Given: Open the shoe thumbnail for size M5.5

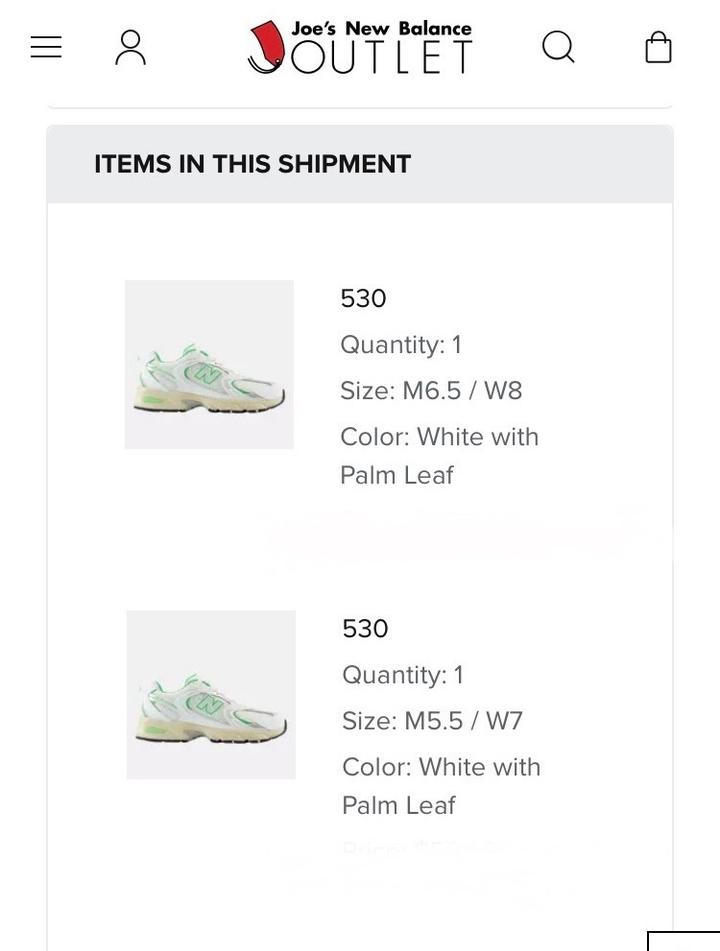Looking at the screenshot, I should [211, 694].
